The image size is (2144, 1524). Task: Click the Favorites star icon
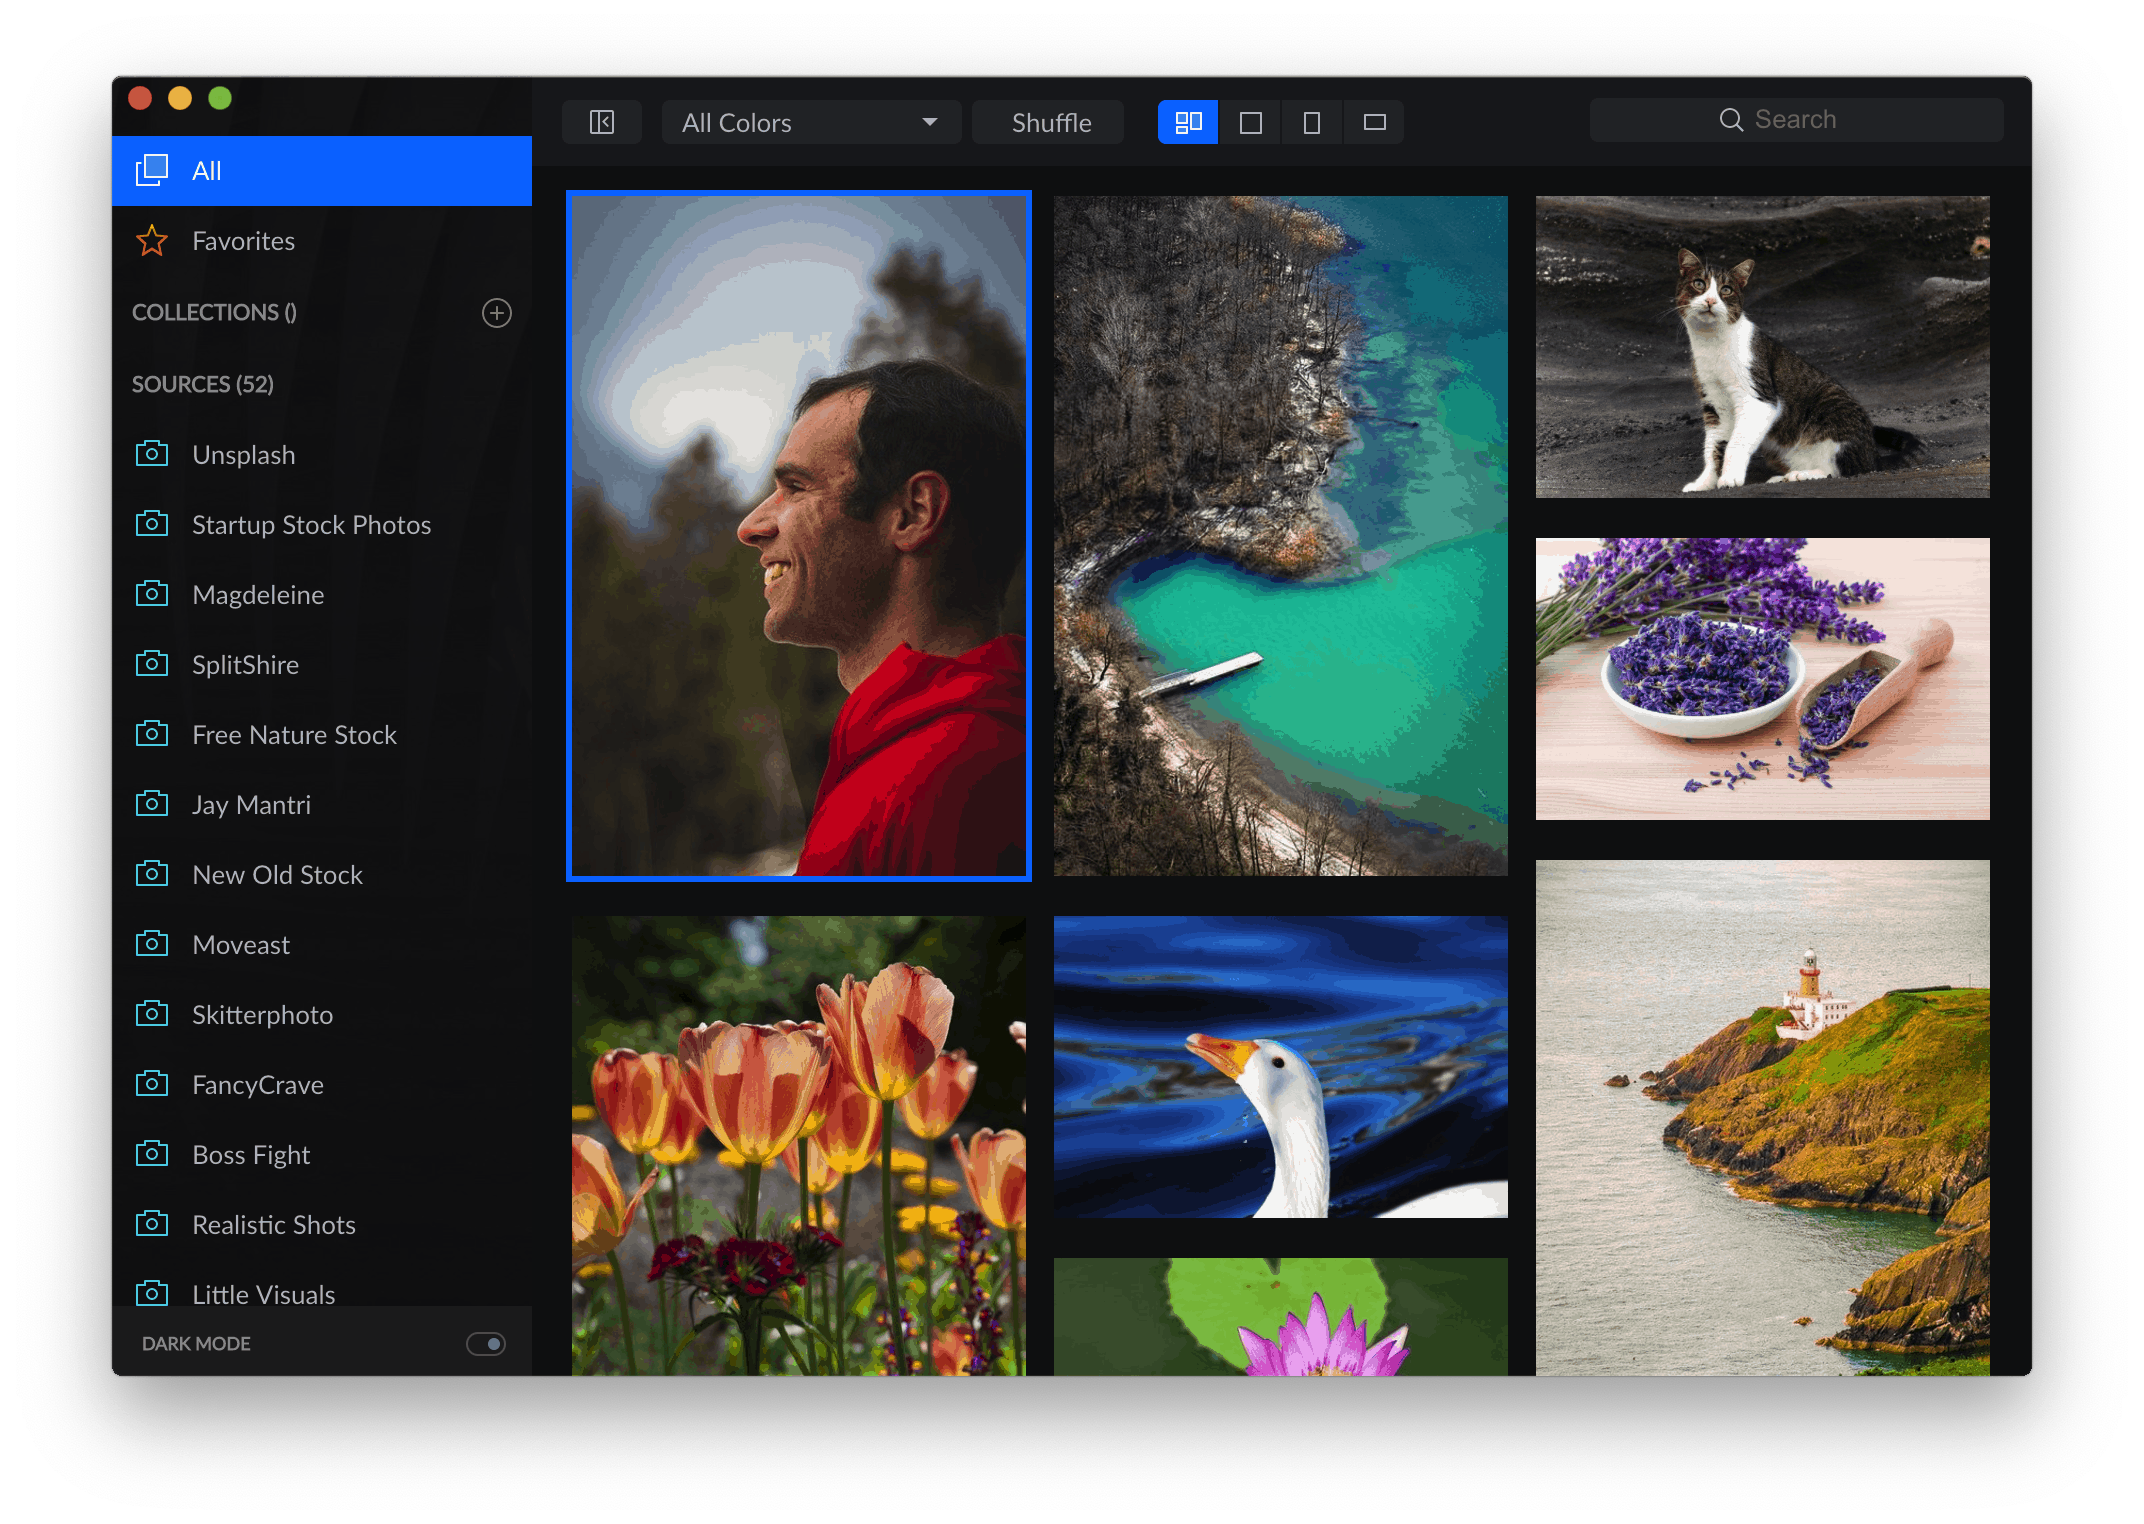(152, 241)
